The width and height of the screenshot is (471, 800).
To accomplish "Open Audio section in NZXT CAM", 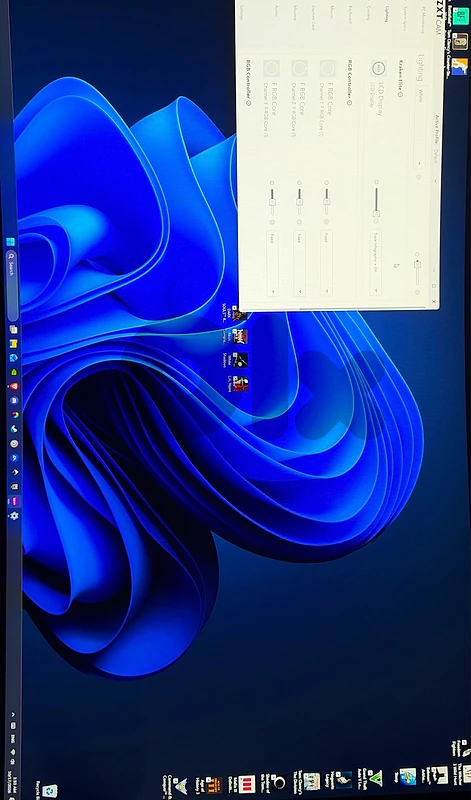I will pos(276,11).
